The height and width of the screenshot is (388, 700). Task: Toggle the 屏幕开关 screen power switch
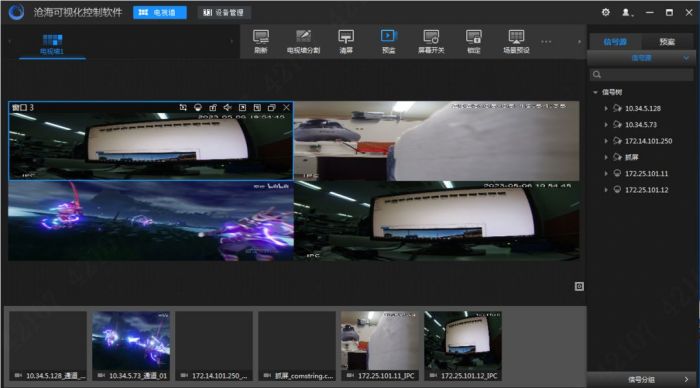coord(431,41)
